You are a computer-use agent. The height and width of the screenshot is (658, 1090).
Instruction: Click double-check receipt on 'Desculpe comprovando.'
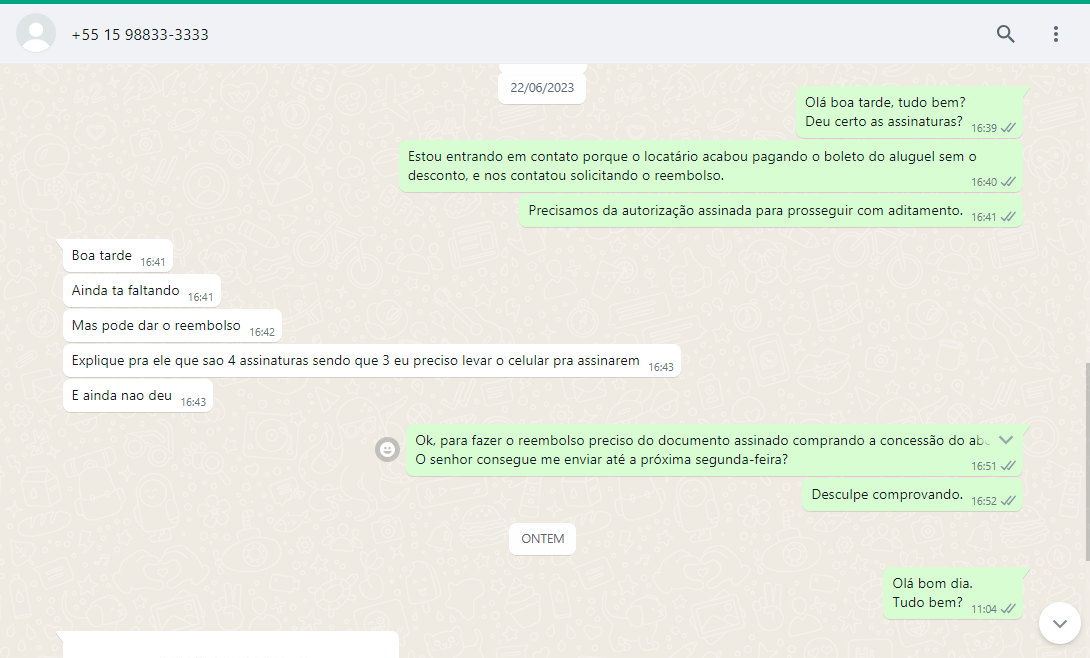[1008, 500]
